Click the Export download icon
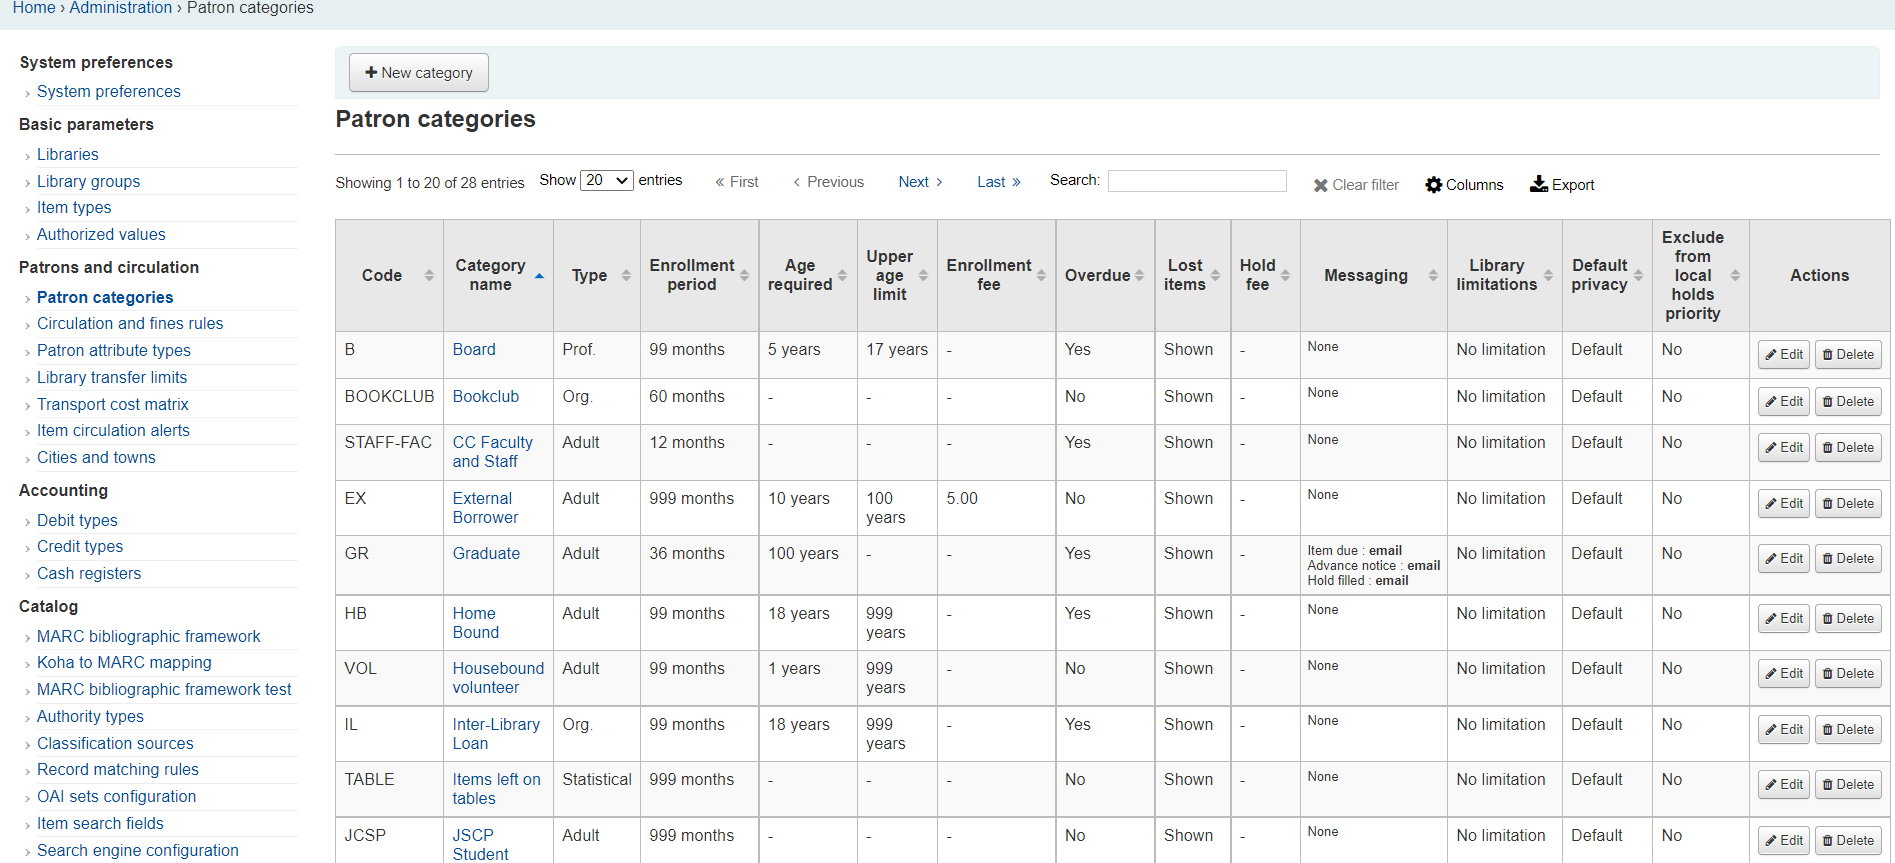This screenshot has height=863, width=1895. point(1539,184)
